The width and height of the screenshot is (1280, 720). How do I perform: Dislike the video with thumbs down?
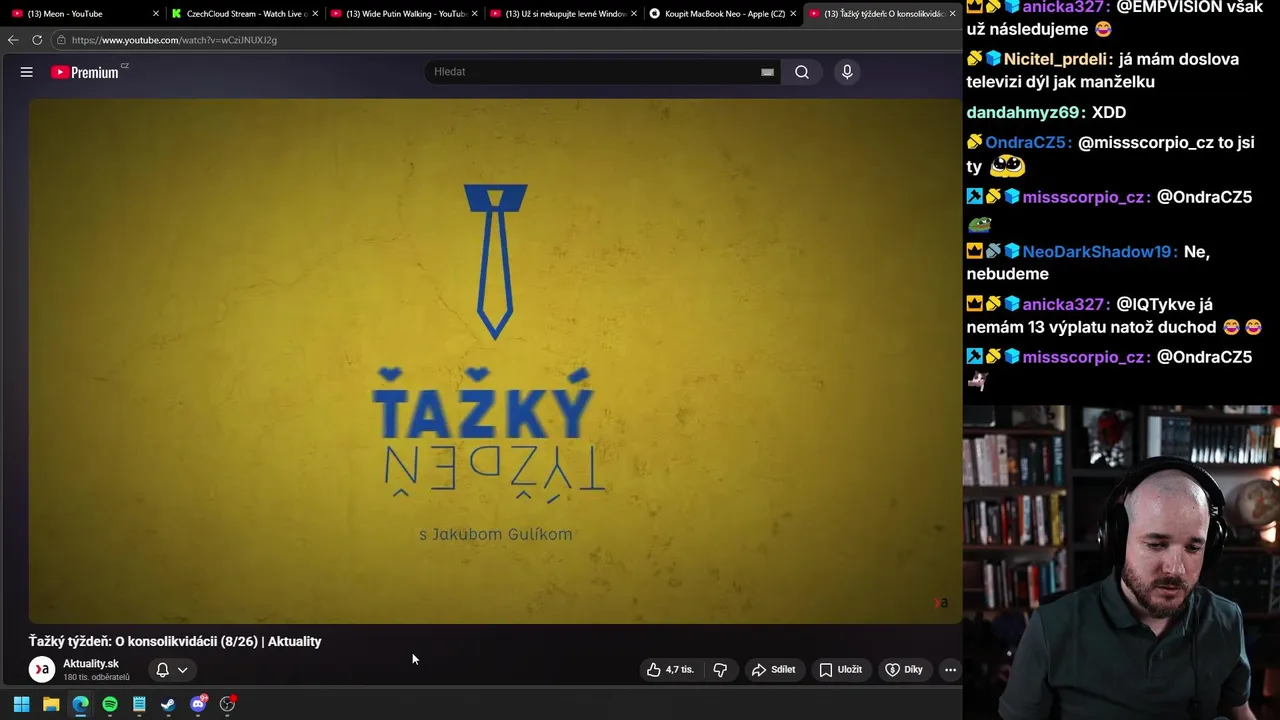click(x=720, y=670)
